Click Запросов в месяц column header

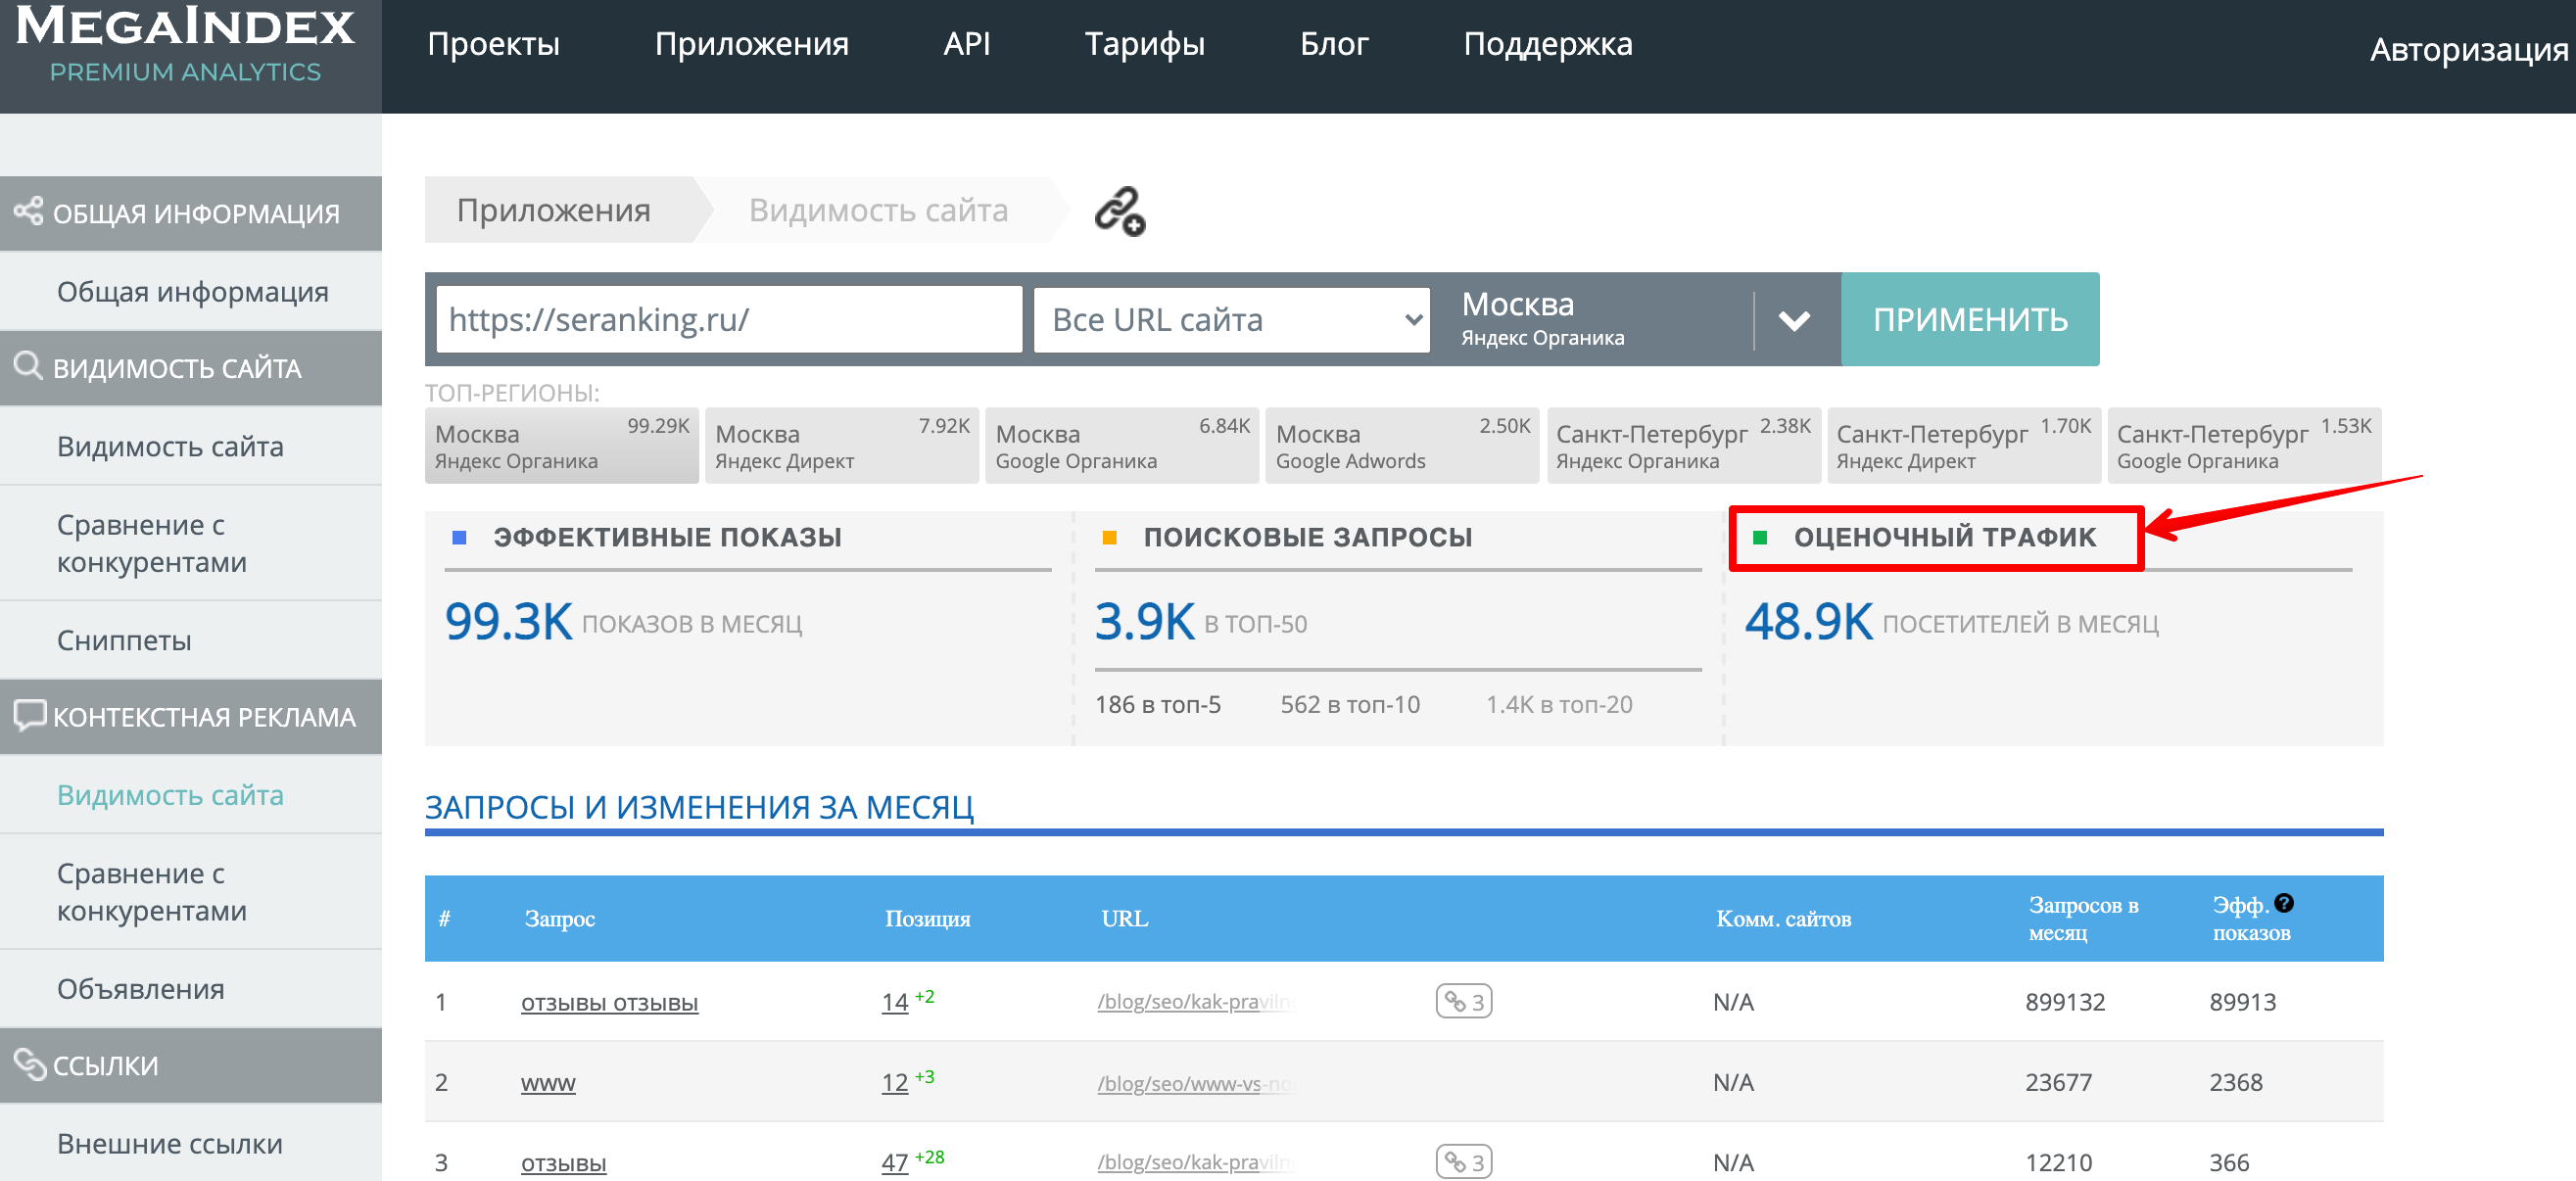pos(2084,919)
